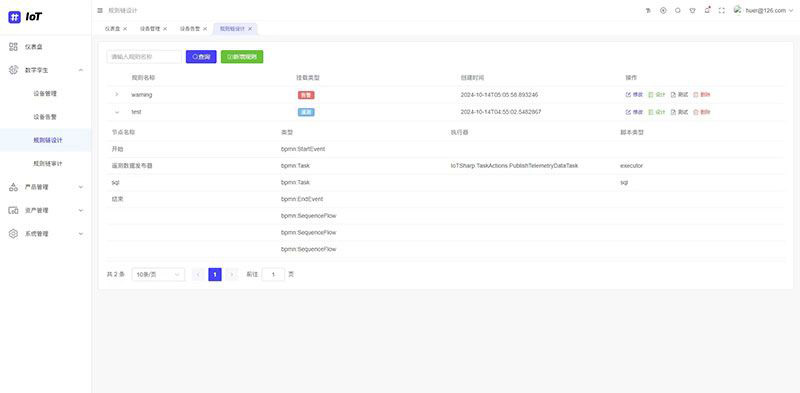Click the user avatar image
Screen dimensions: 800x393
click(737, 9)
